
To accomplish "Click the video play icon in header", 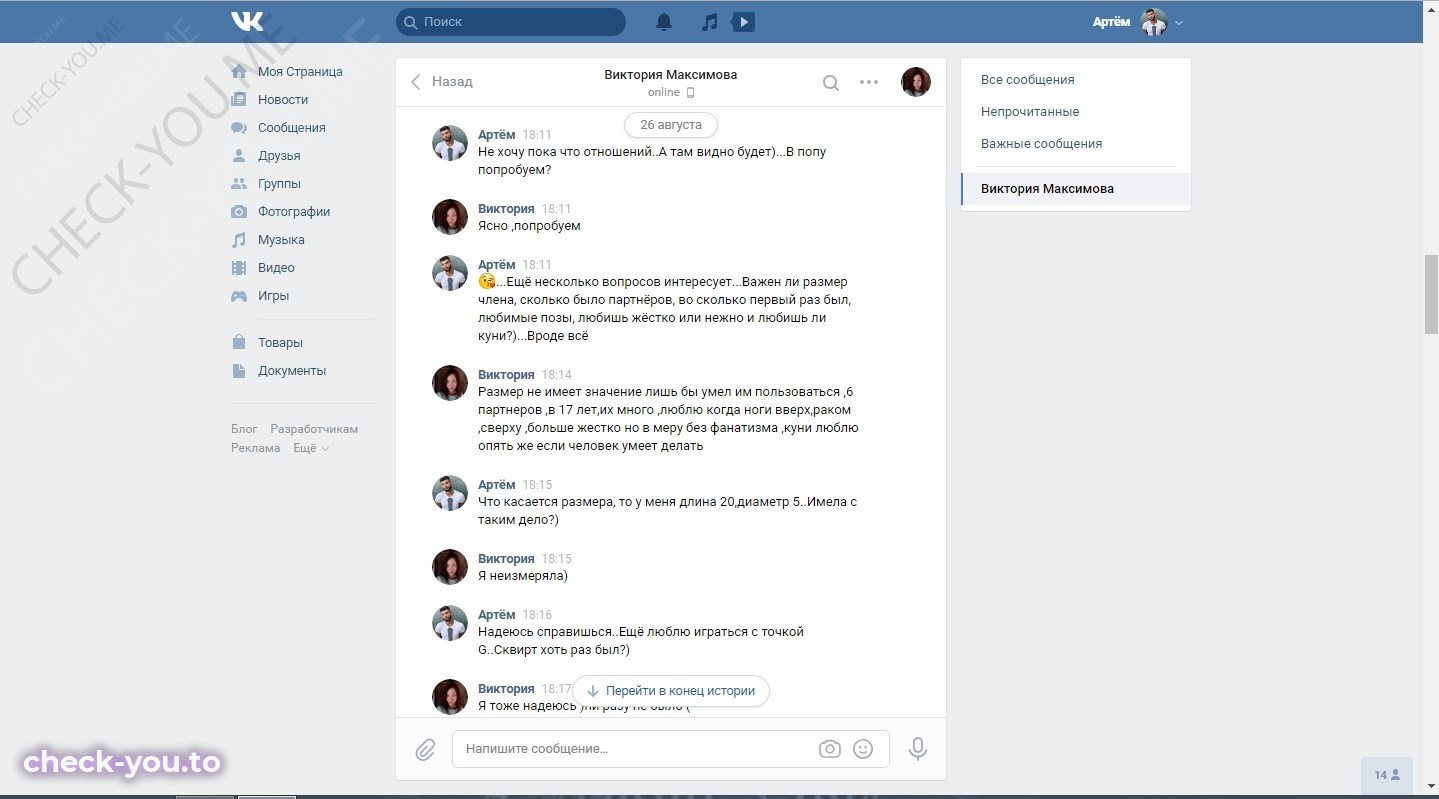I will pyautogui.click(x=743, y=21).
